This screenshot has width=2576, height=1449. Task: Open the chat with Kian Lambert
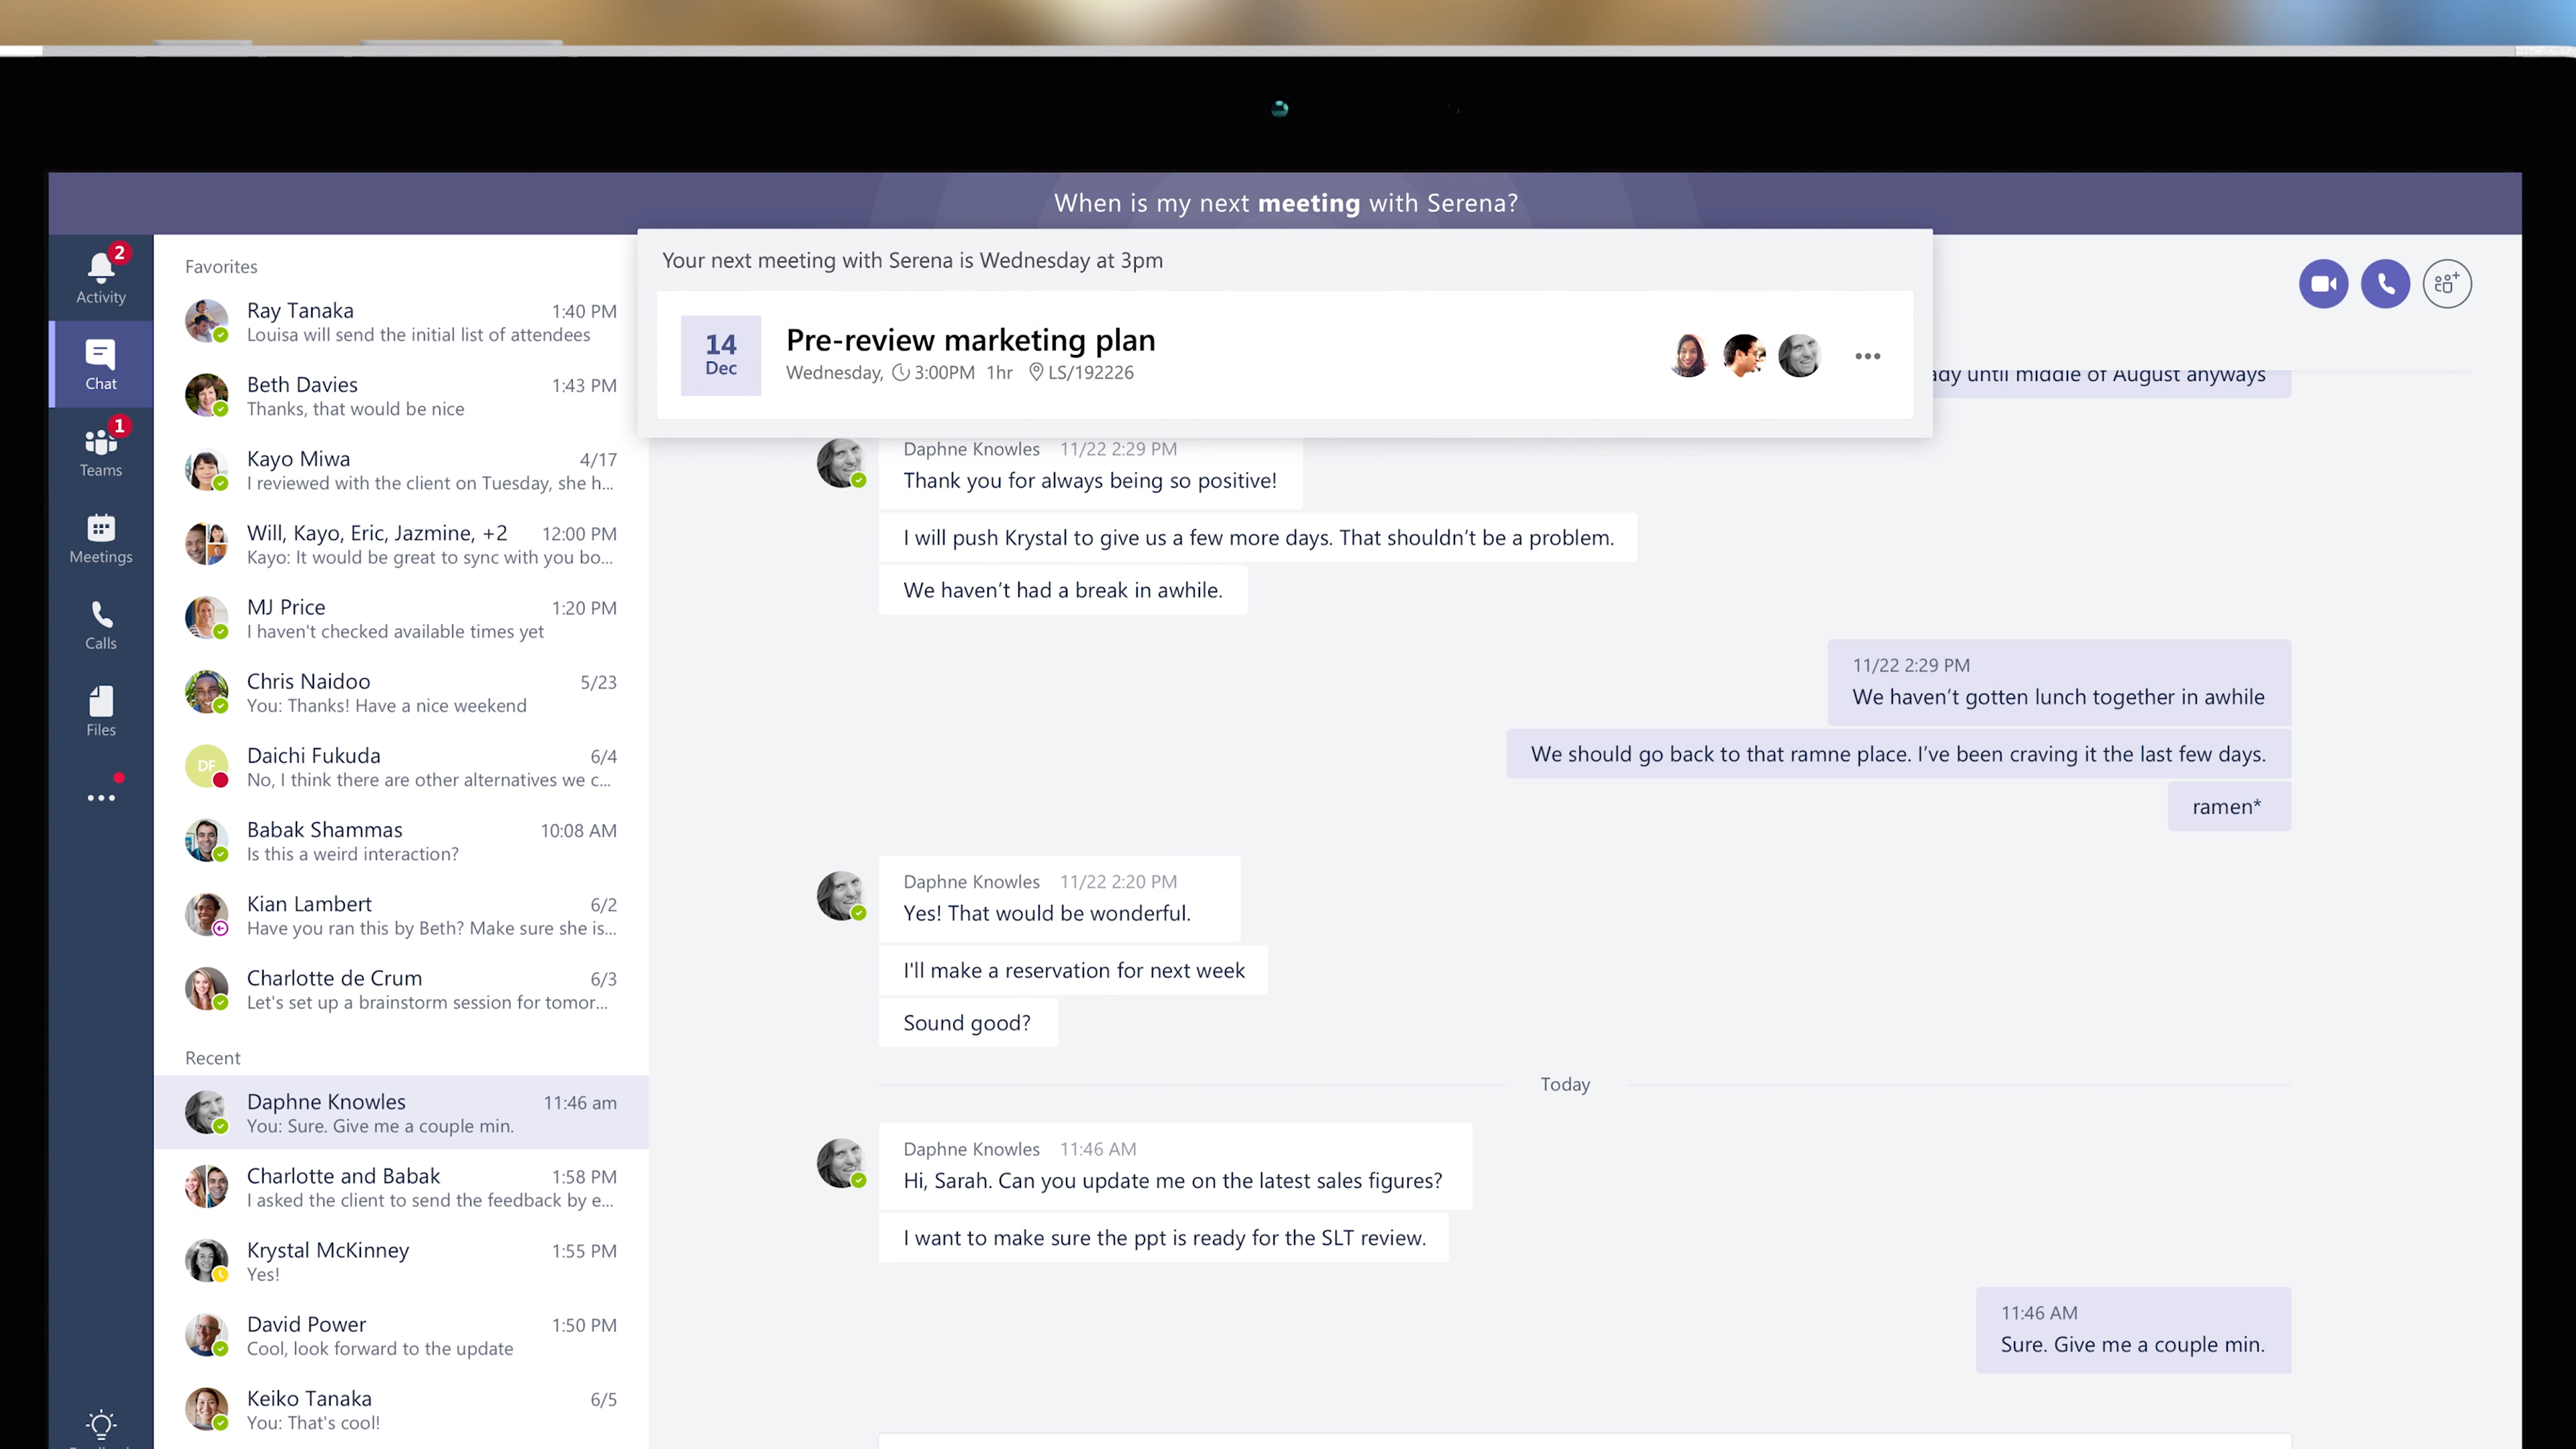point(401,915)
